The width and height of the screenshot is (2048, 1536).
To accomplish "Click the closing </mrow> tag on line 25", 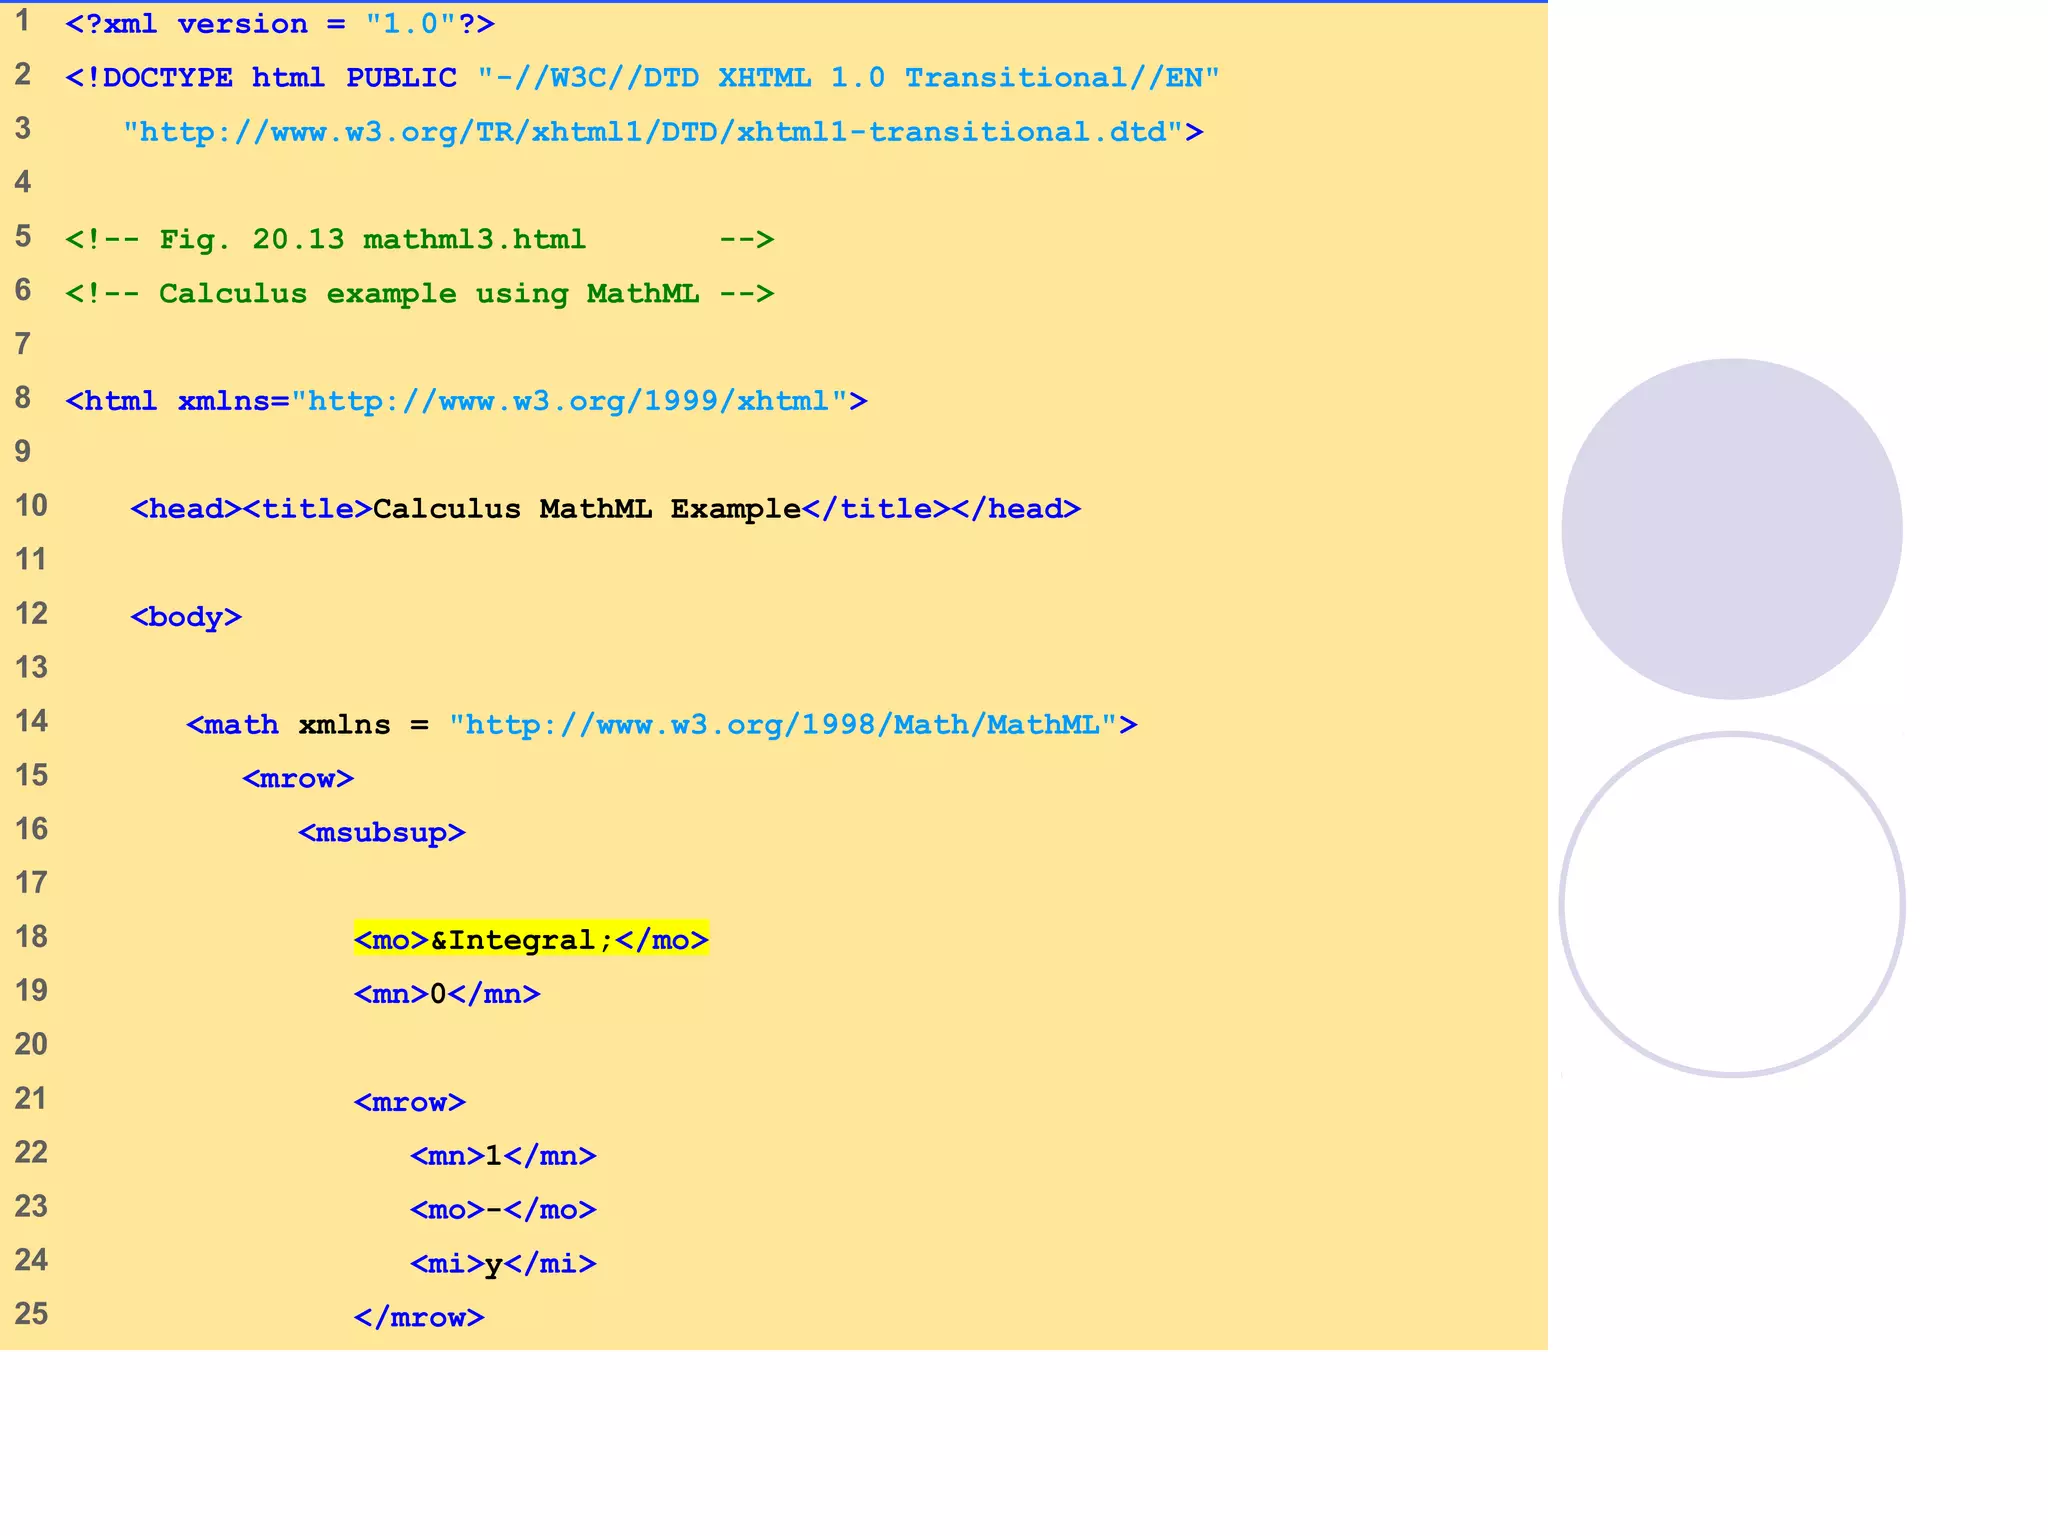I will pos(419,1318).
